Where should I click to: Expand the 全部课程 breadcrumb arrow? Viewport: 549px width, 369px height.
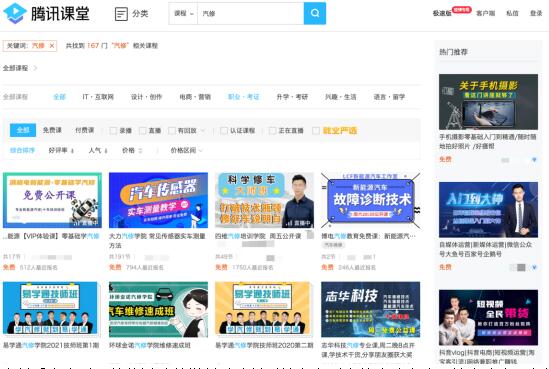35,68
